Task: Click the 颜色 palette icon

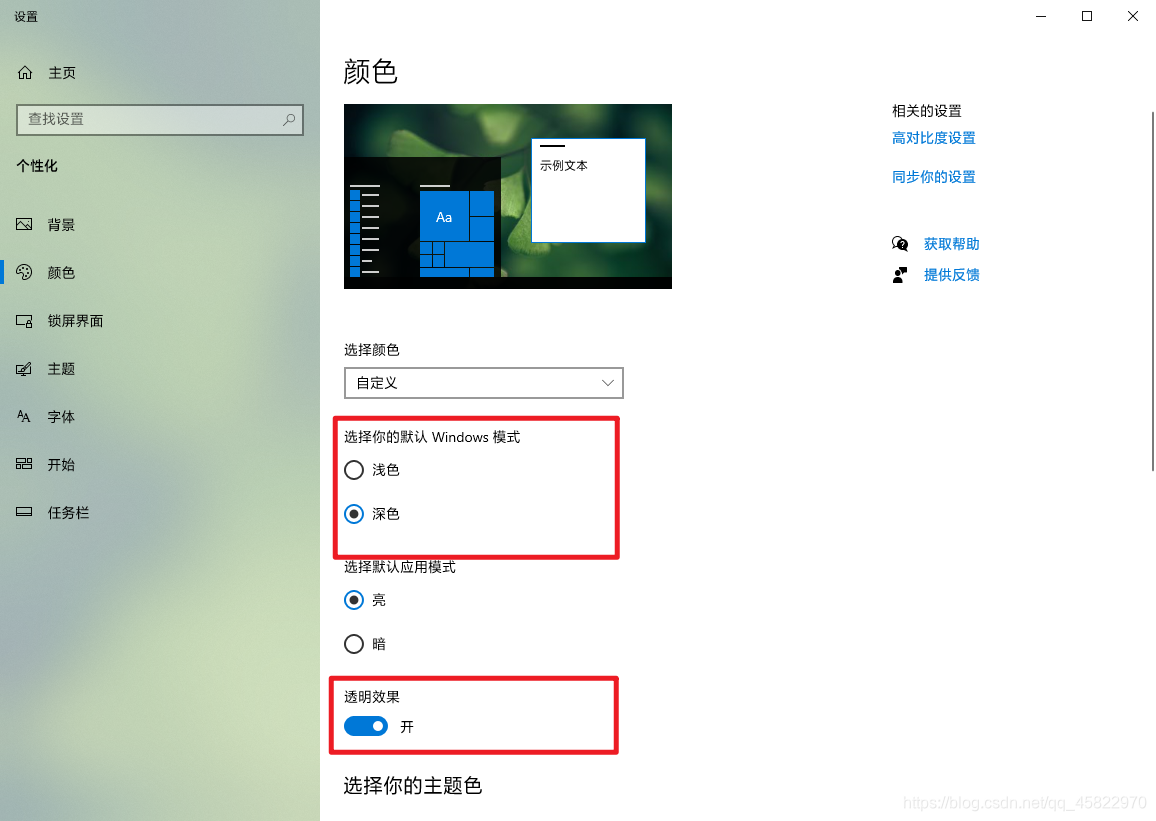Action: [24, 272]
